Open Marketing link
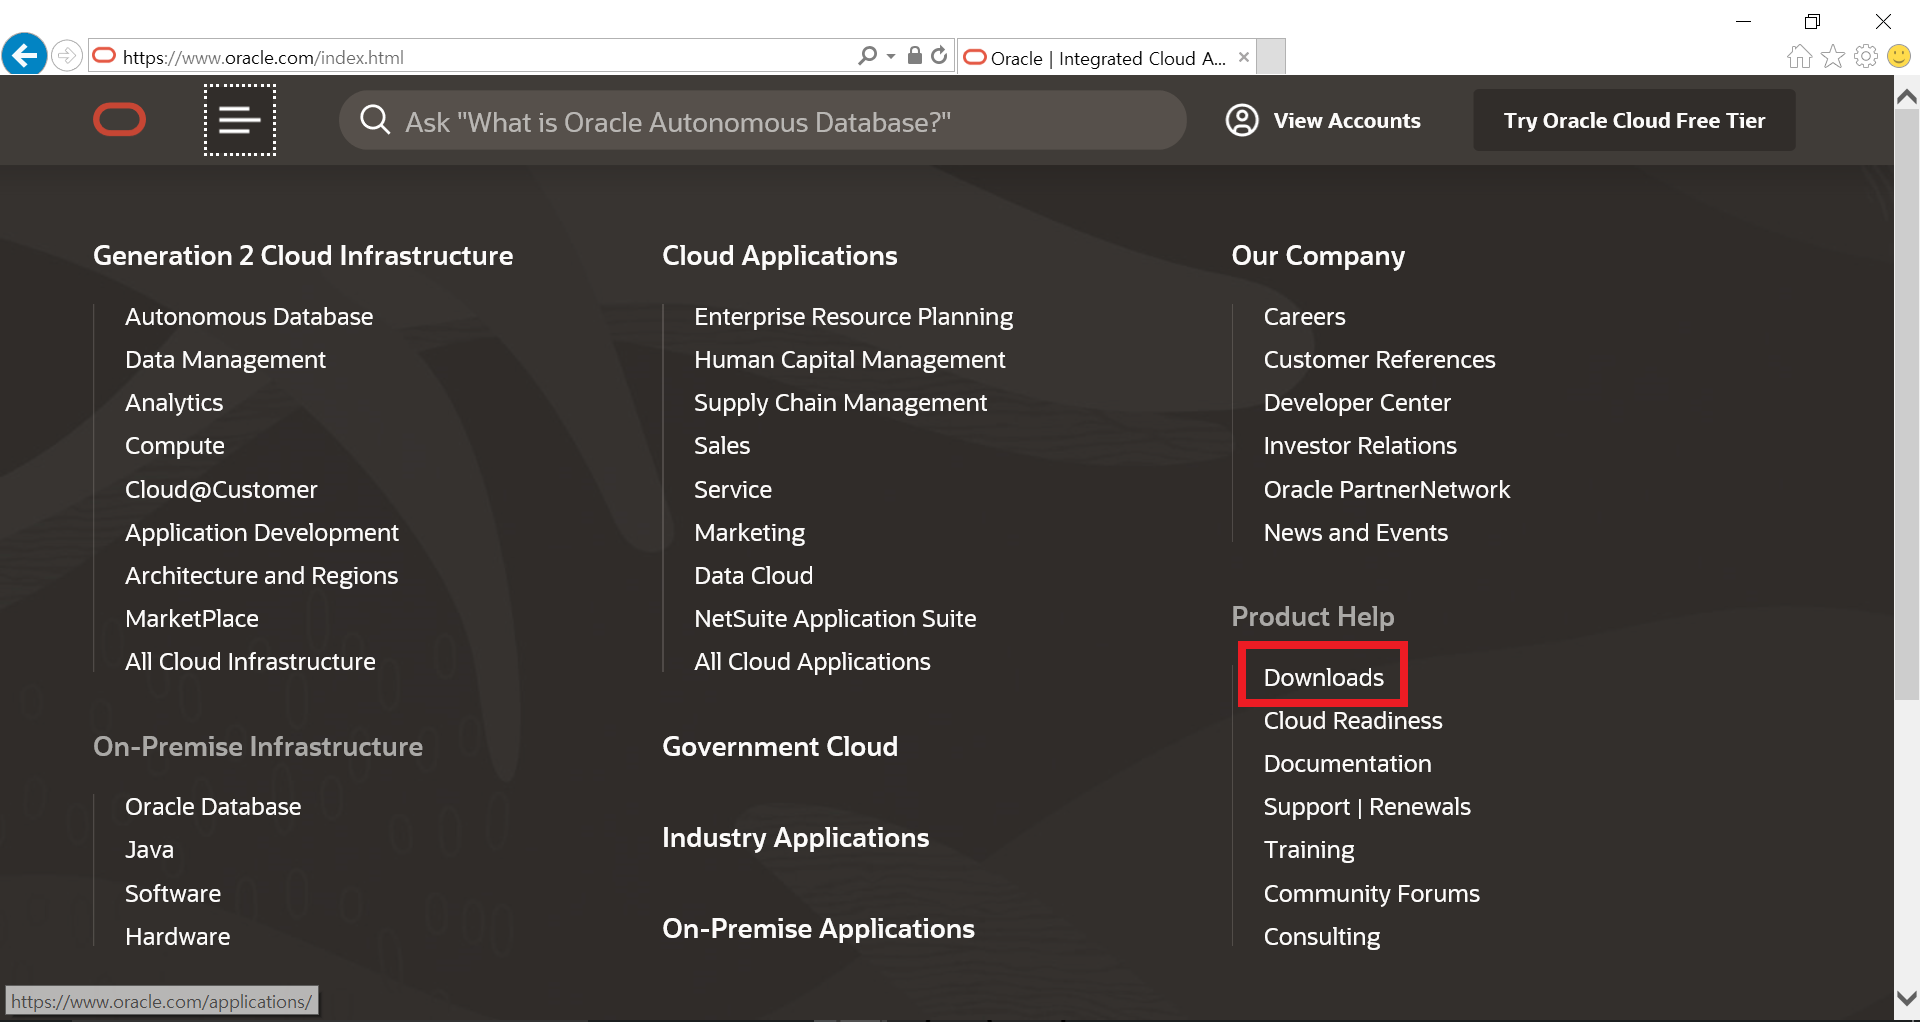The height and width of the screenshot is (1022, 1920). 750,533
